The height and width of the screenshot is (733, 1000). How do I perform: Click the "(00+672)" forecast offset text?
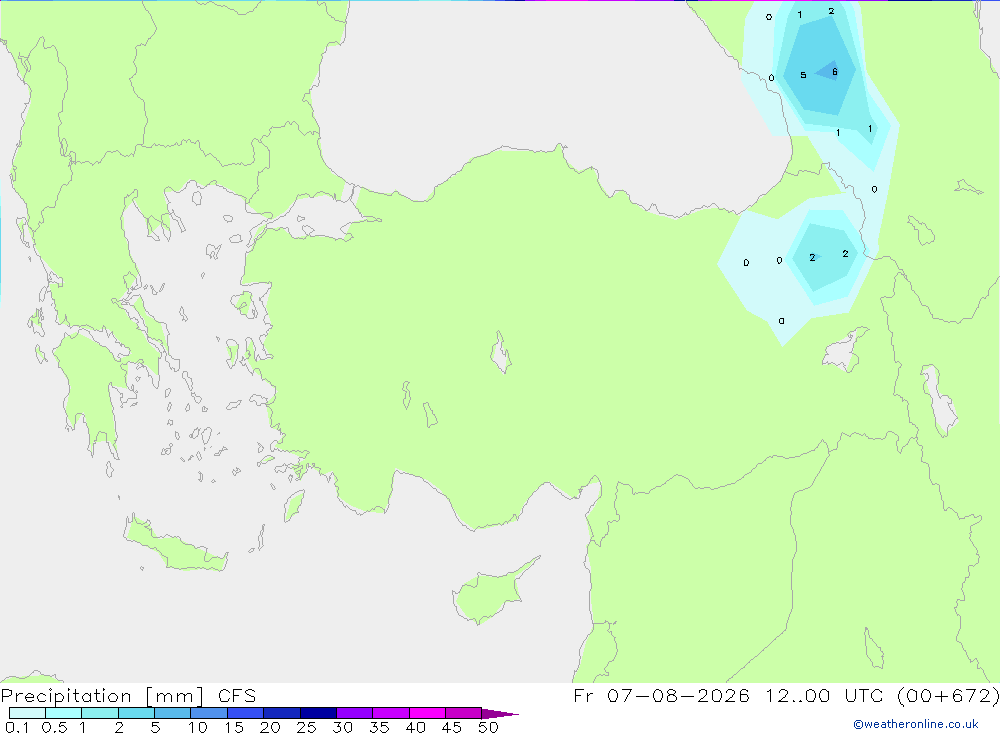[x=948, y=696]
